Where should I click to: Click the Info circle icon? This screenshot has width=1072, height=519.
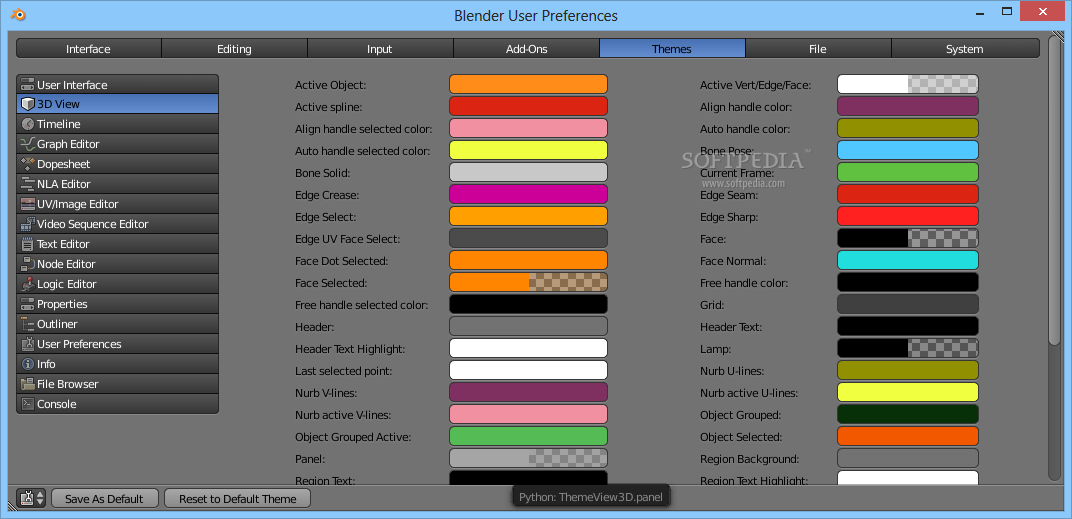(x=27, y=364)
